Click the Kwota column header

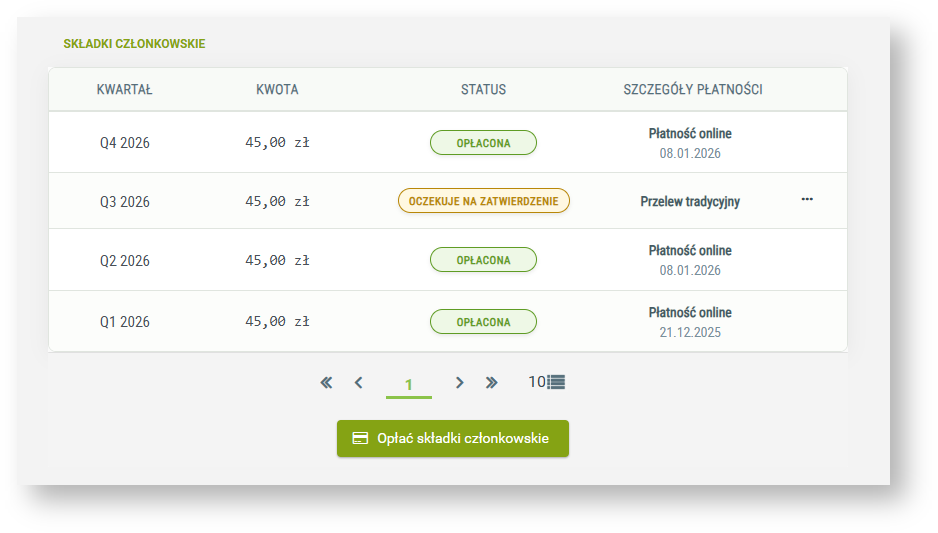pos(277,89)
